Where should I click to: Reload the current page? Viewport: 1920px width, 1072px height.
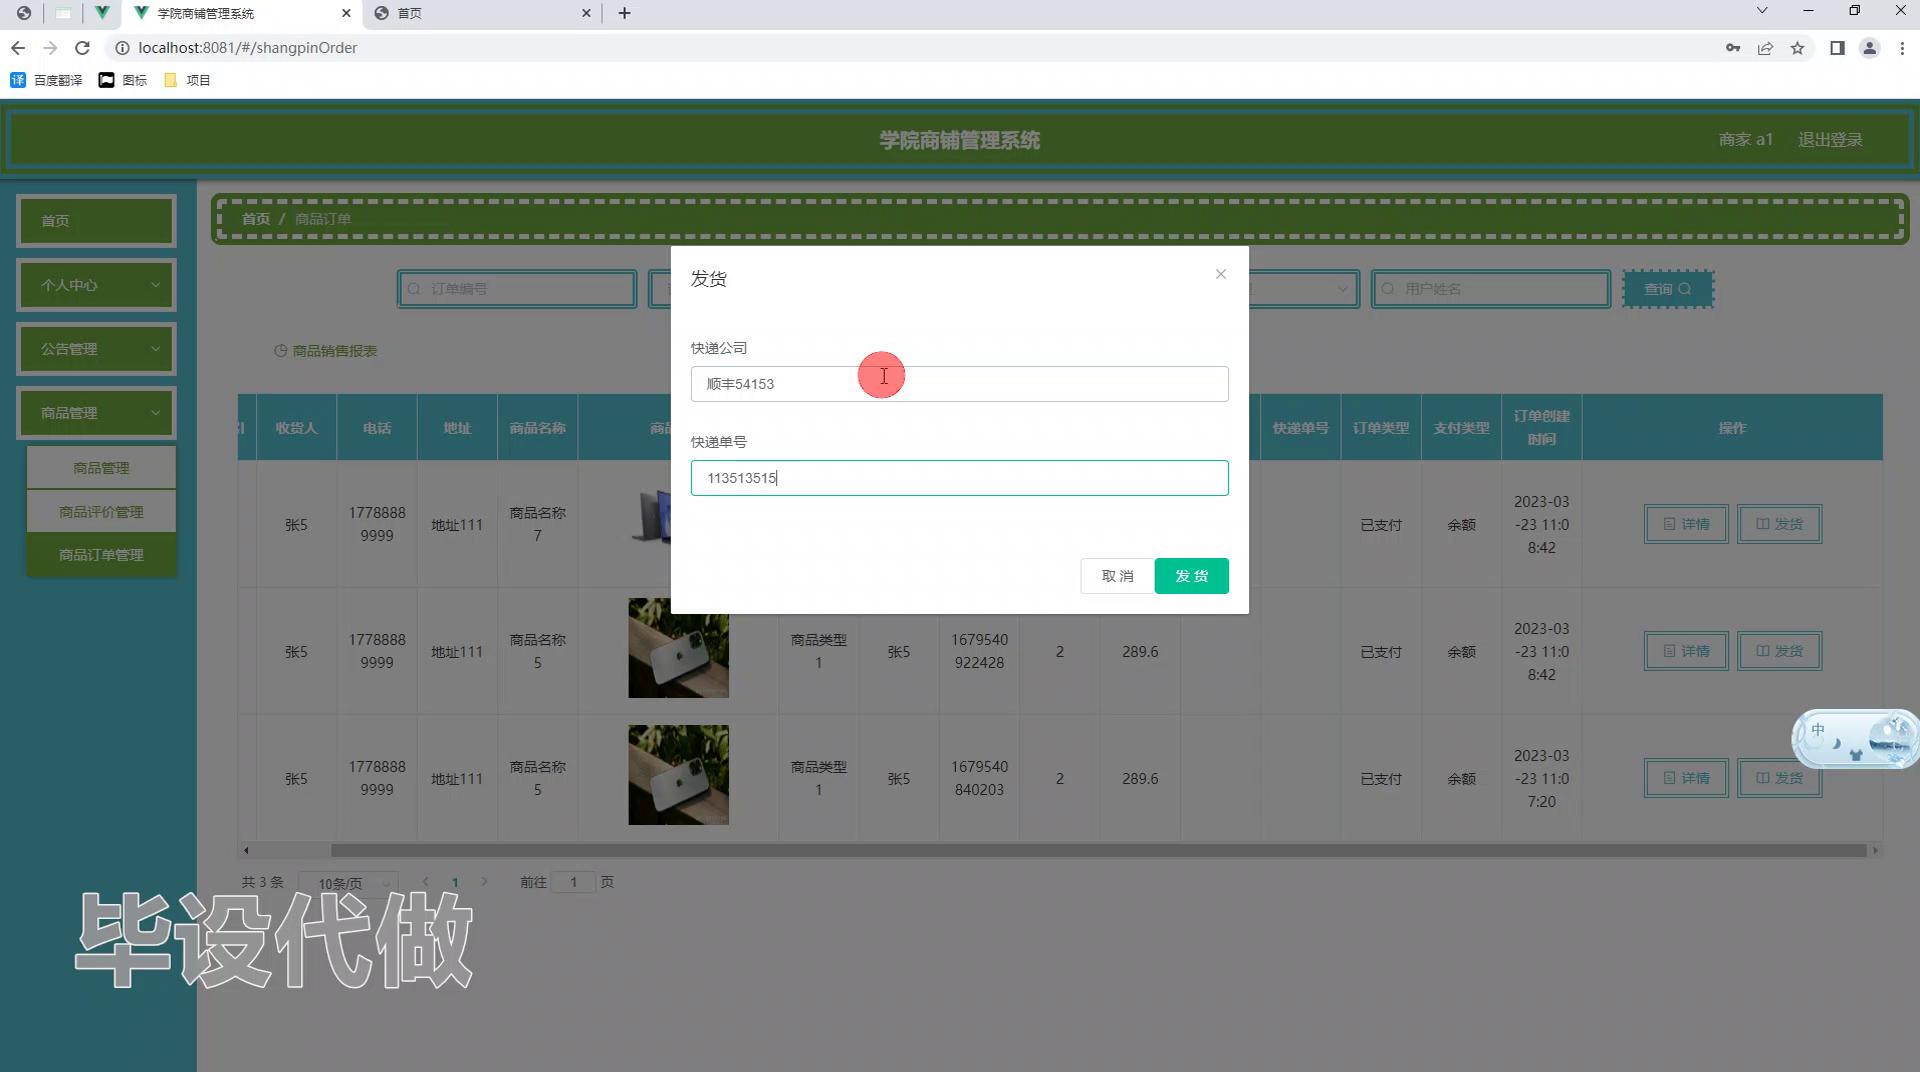pos(83,48)
